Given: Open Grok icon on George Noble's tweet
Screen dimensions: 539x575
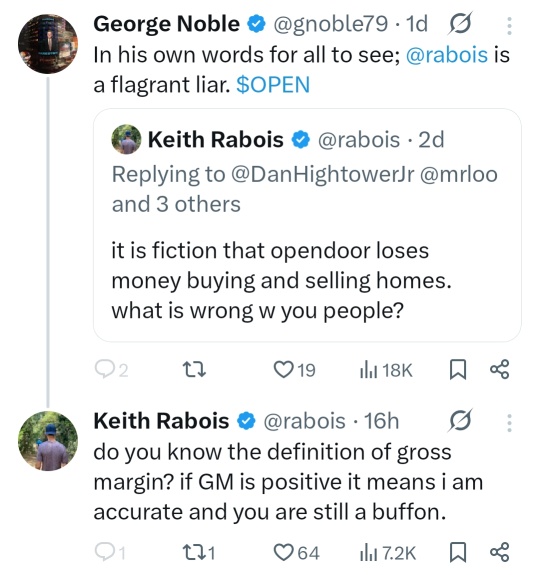Looking at the screenshot, I should click(460, 24).
